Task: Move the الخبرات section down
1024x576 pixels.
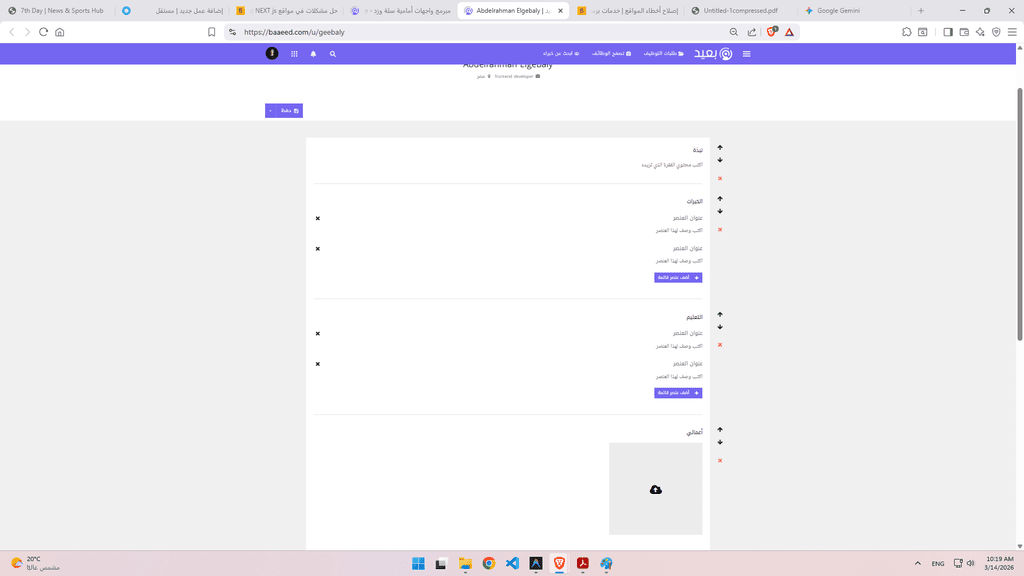Action: [720, 211]
